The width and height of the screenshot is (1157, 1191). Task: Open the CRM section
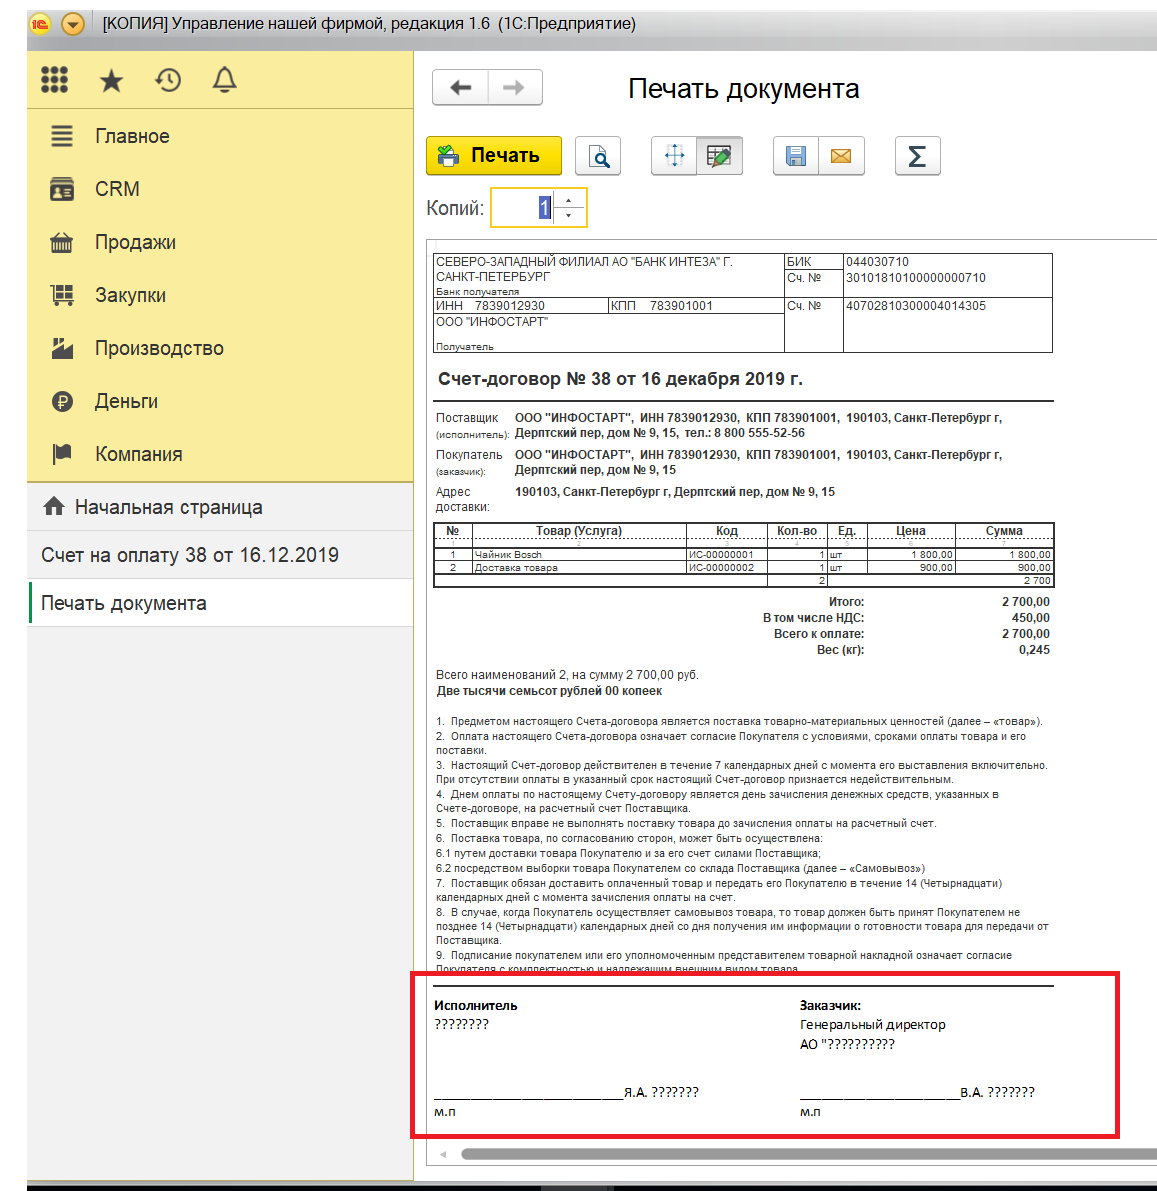click(x=220, y=189)
